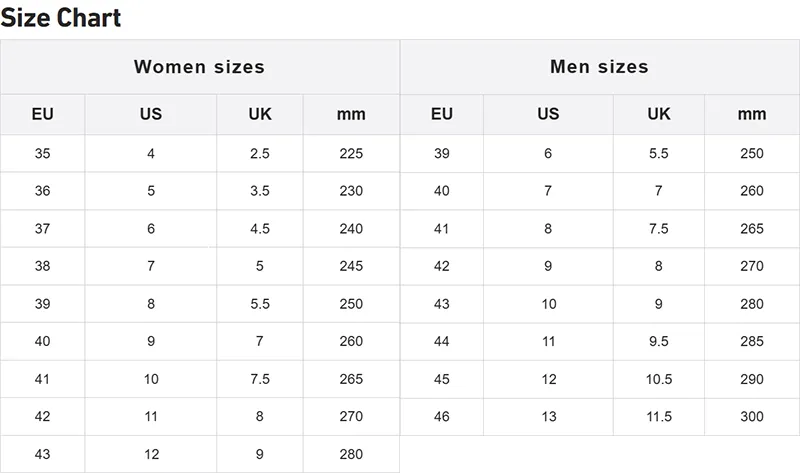Click women's UK size 4.5 cell
The height and width of the screenshot is (473, 800).
pos(260,228)
